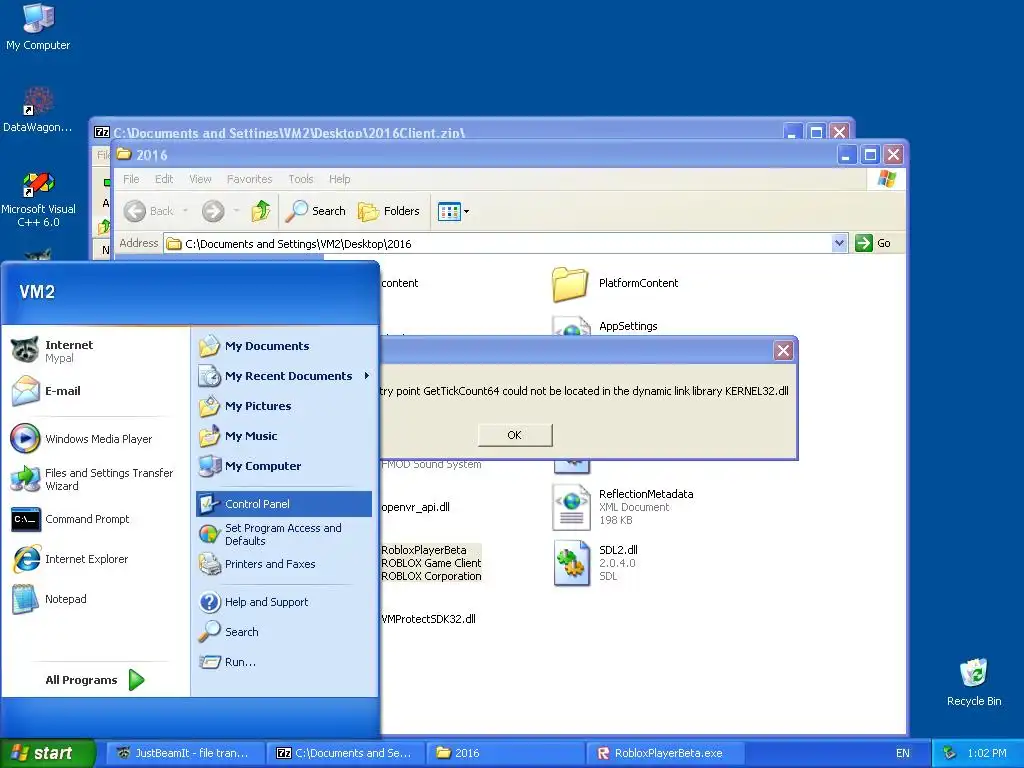Screen dimensions: 1024x768
Task: Maximize the 7-Zip 2016Client.zip window
Action: pyautogui.click(x=816, y=132)
